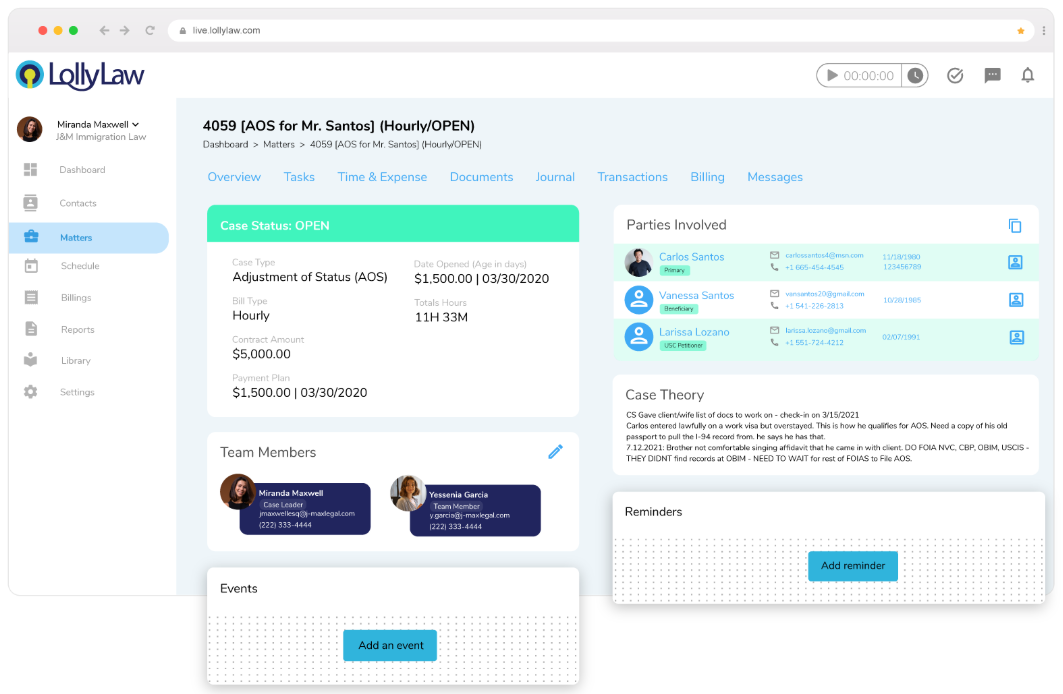Click the Schedule calendar icon in sidebar
This screenshot has height=694, width=1063.
coord(31,266)
